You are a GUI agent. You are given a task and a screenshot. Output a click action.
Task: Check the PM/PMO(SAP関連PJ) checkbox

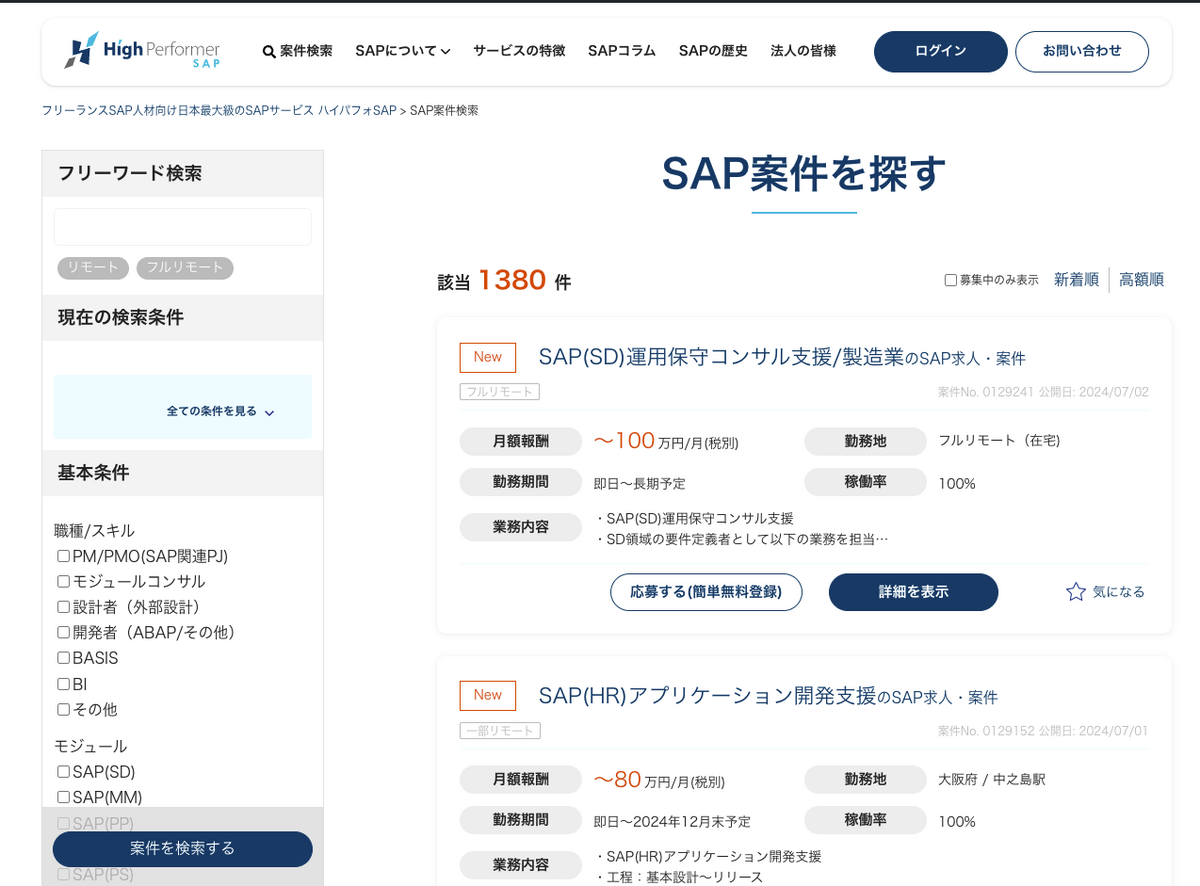(63, 556)
